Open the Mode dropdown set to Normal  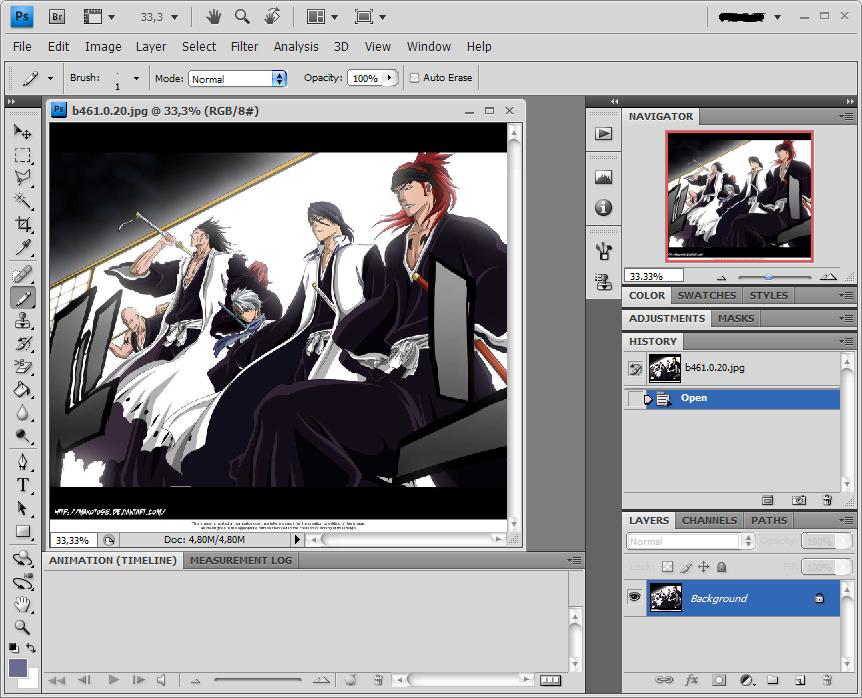click(237, 78)
